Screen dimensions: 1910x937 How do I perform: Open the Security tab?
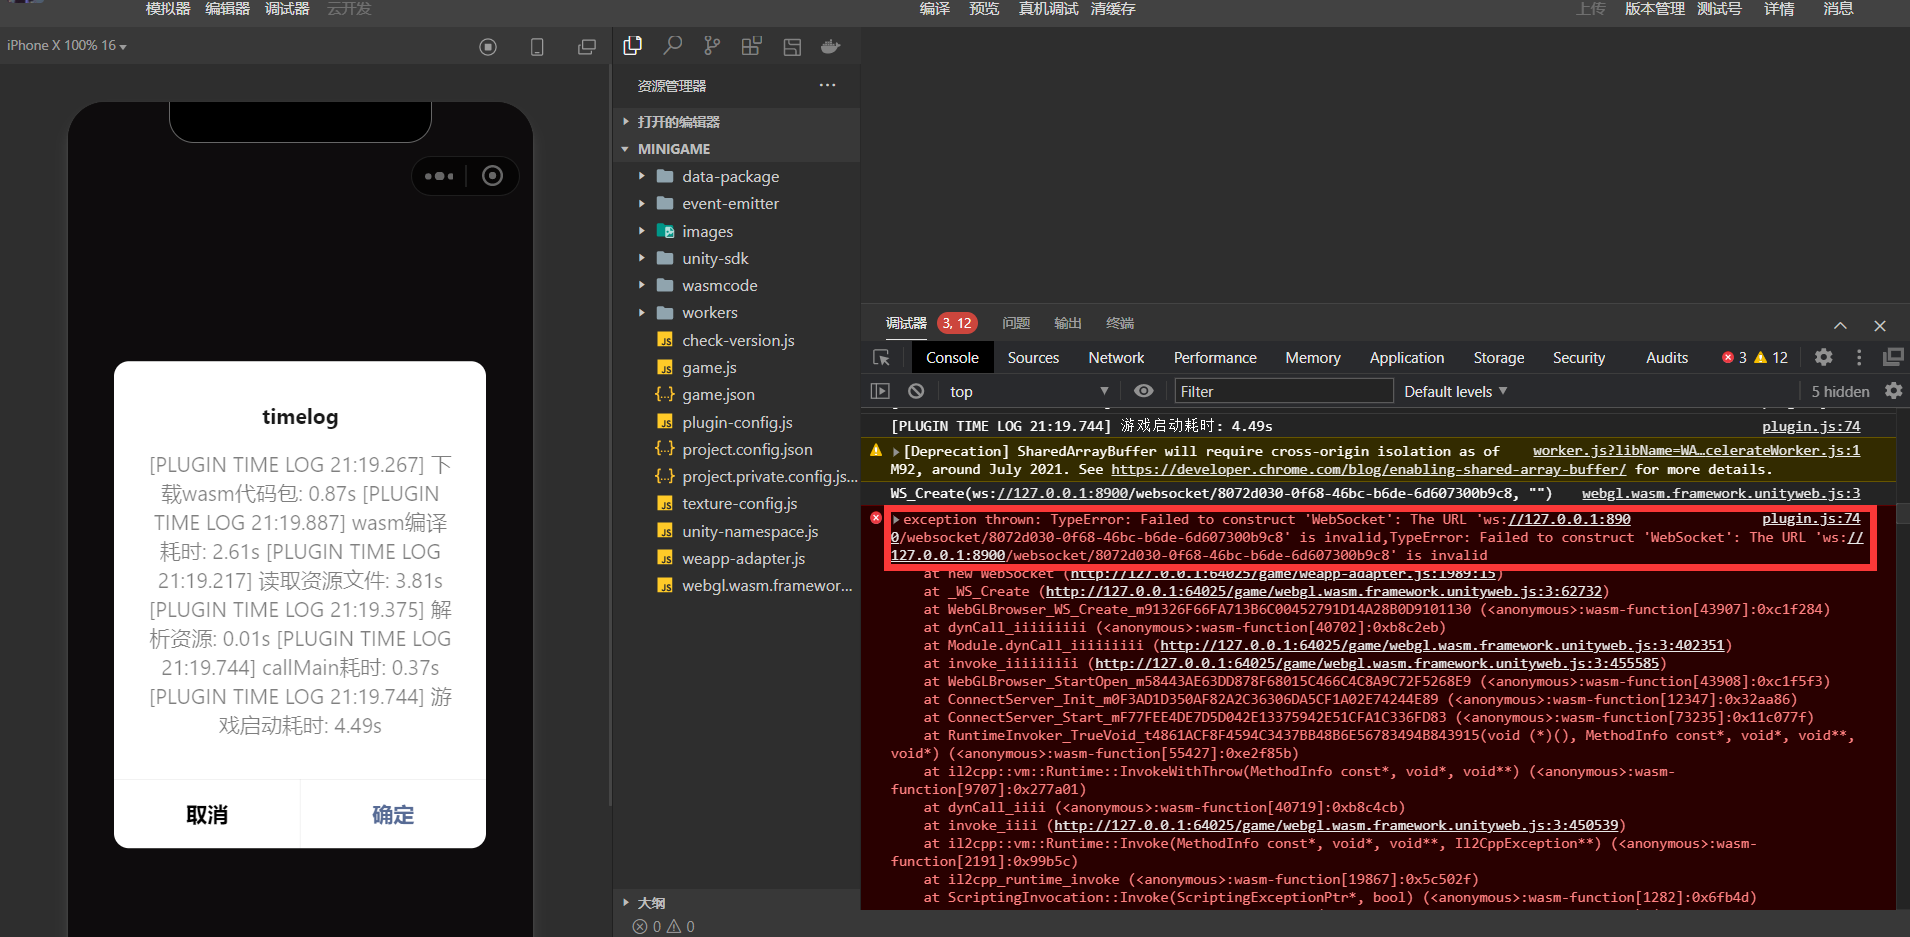click(1579, 357)
